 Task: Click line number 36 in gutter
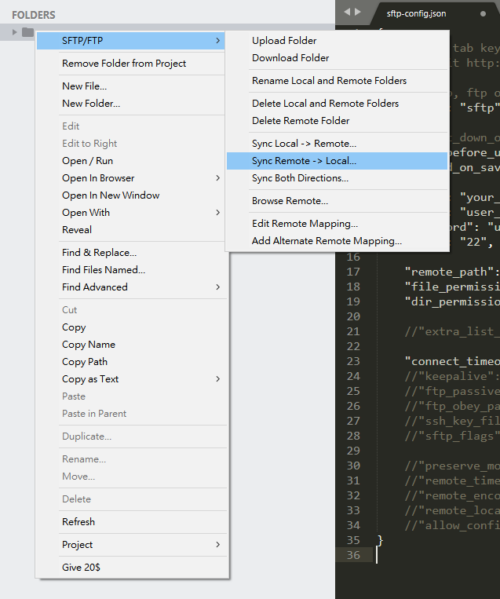pyautogui.click(x=353, y=555)
